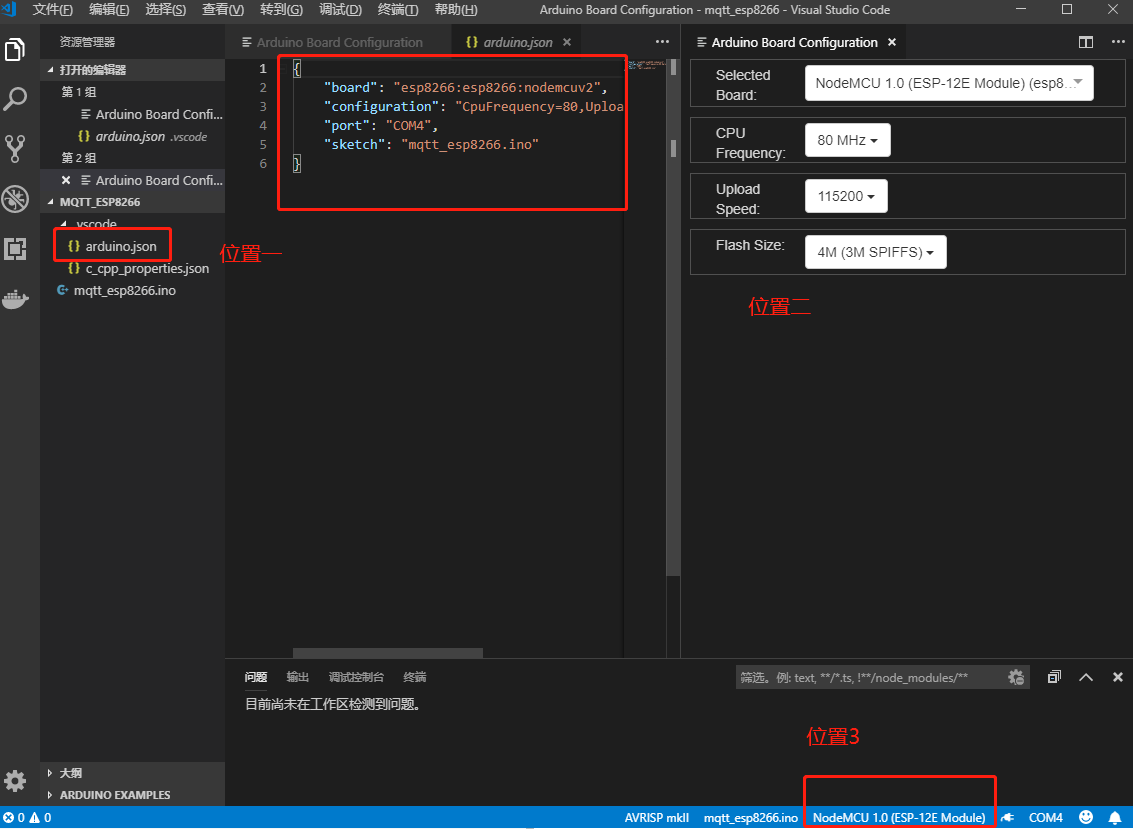1133x829 pixels.
Task: Open the 帮助(H) menu
Action: [x=456, y=10]
